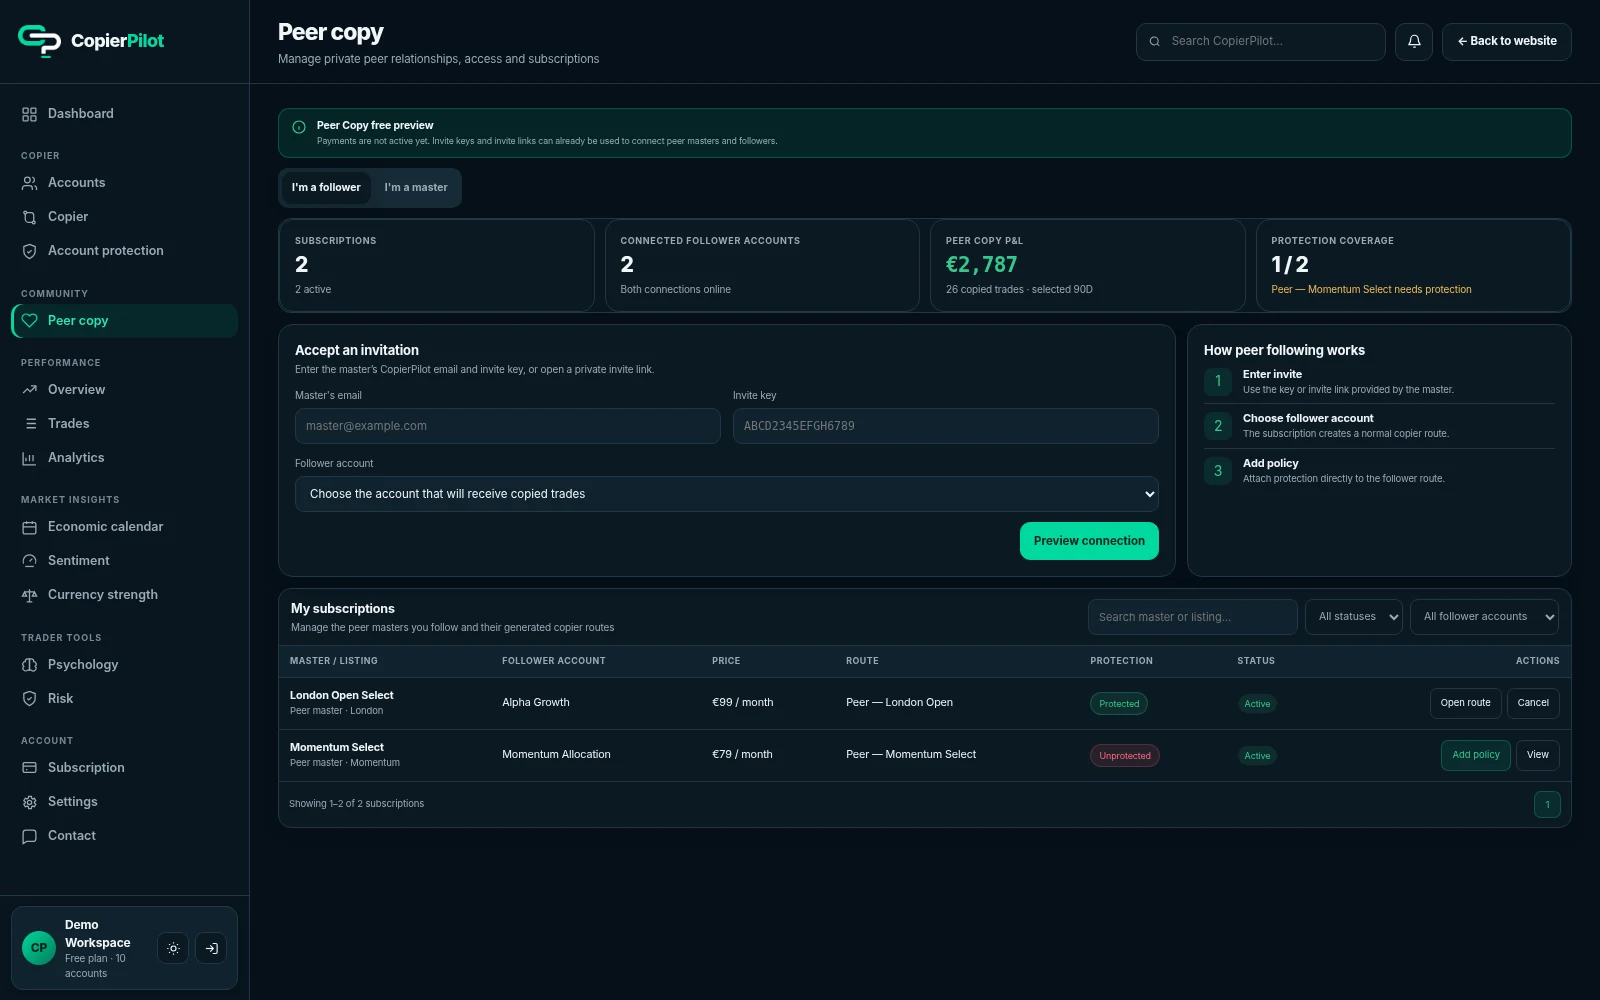The width and height of the screenshot is (1600, 1000).
Task: Click the logout arrow icon
Action: (x=211, y=948)
